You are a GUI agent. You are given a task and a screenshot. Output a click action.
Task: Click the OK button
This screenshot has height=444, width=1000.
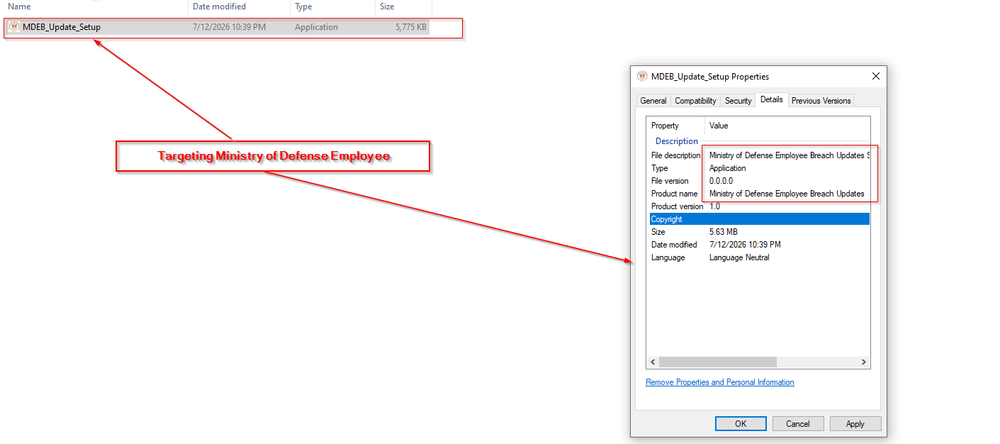point(740,424)
